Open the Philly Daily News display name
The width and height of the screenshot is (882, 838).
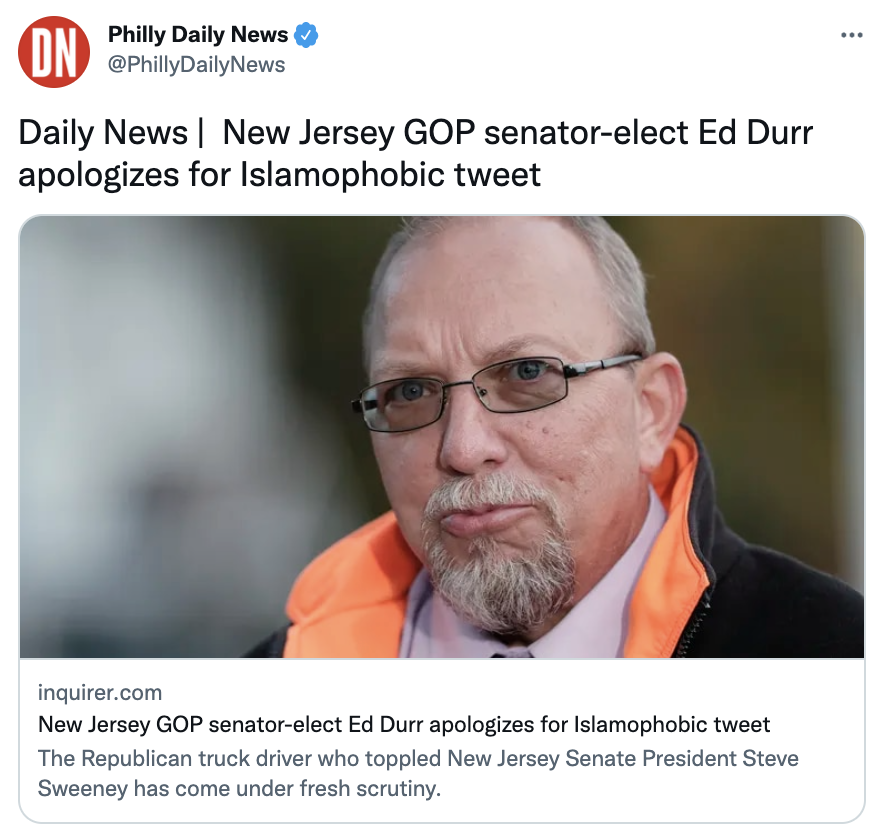(x=198, y=35)
